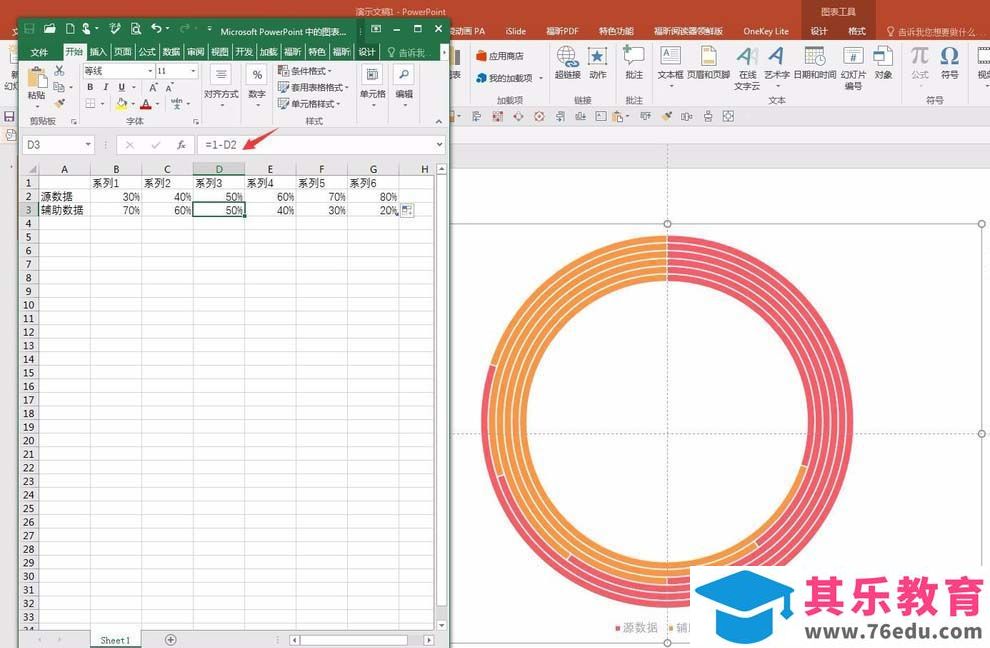Insert a hyperlink (超链接) in PowerPoint
Screen dimensions: 990x648
tap(567, 63)
